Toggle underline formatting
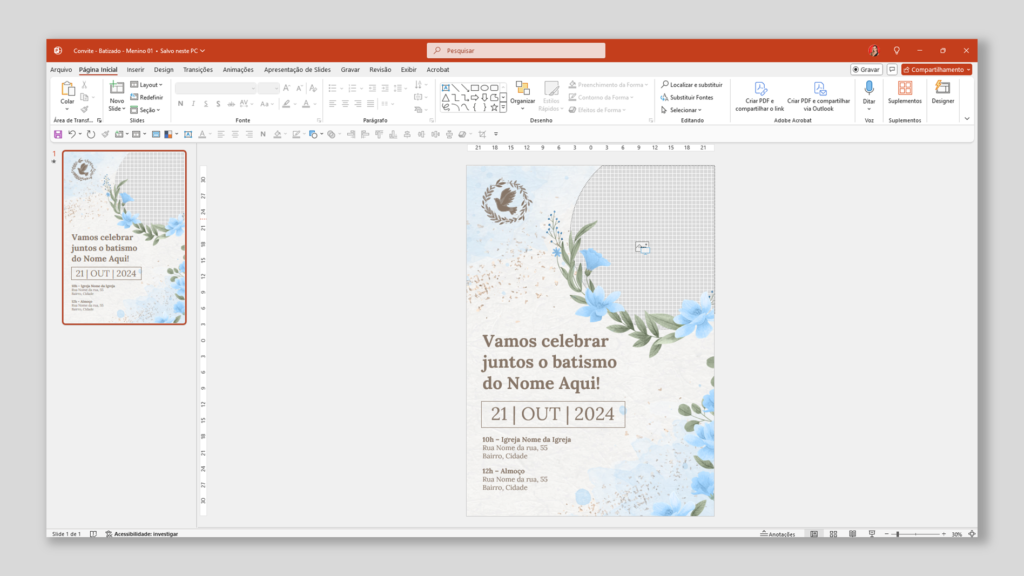Image resolution: width=1024 pixels, height=576 pixels. click(x=206, y=104)
